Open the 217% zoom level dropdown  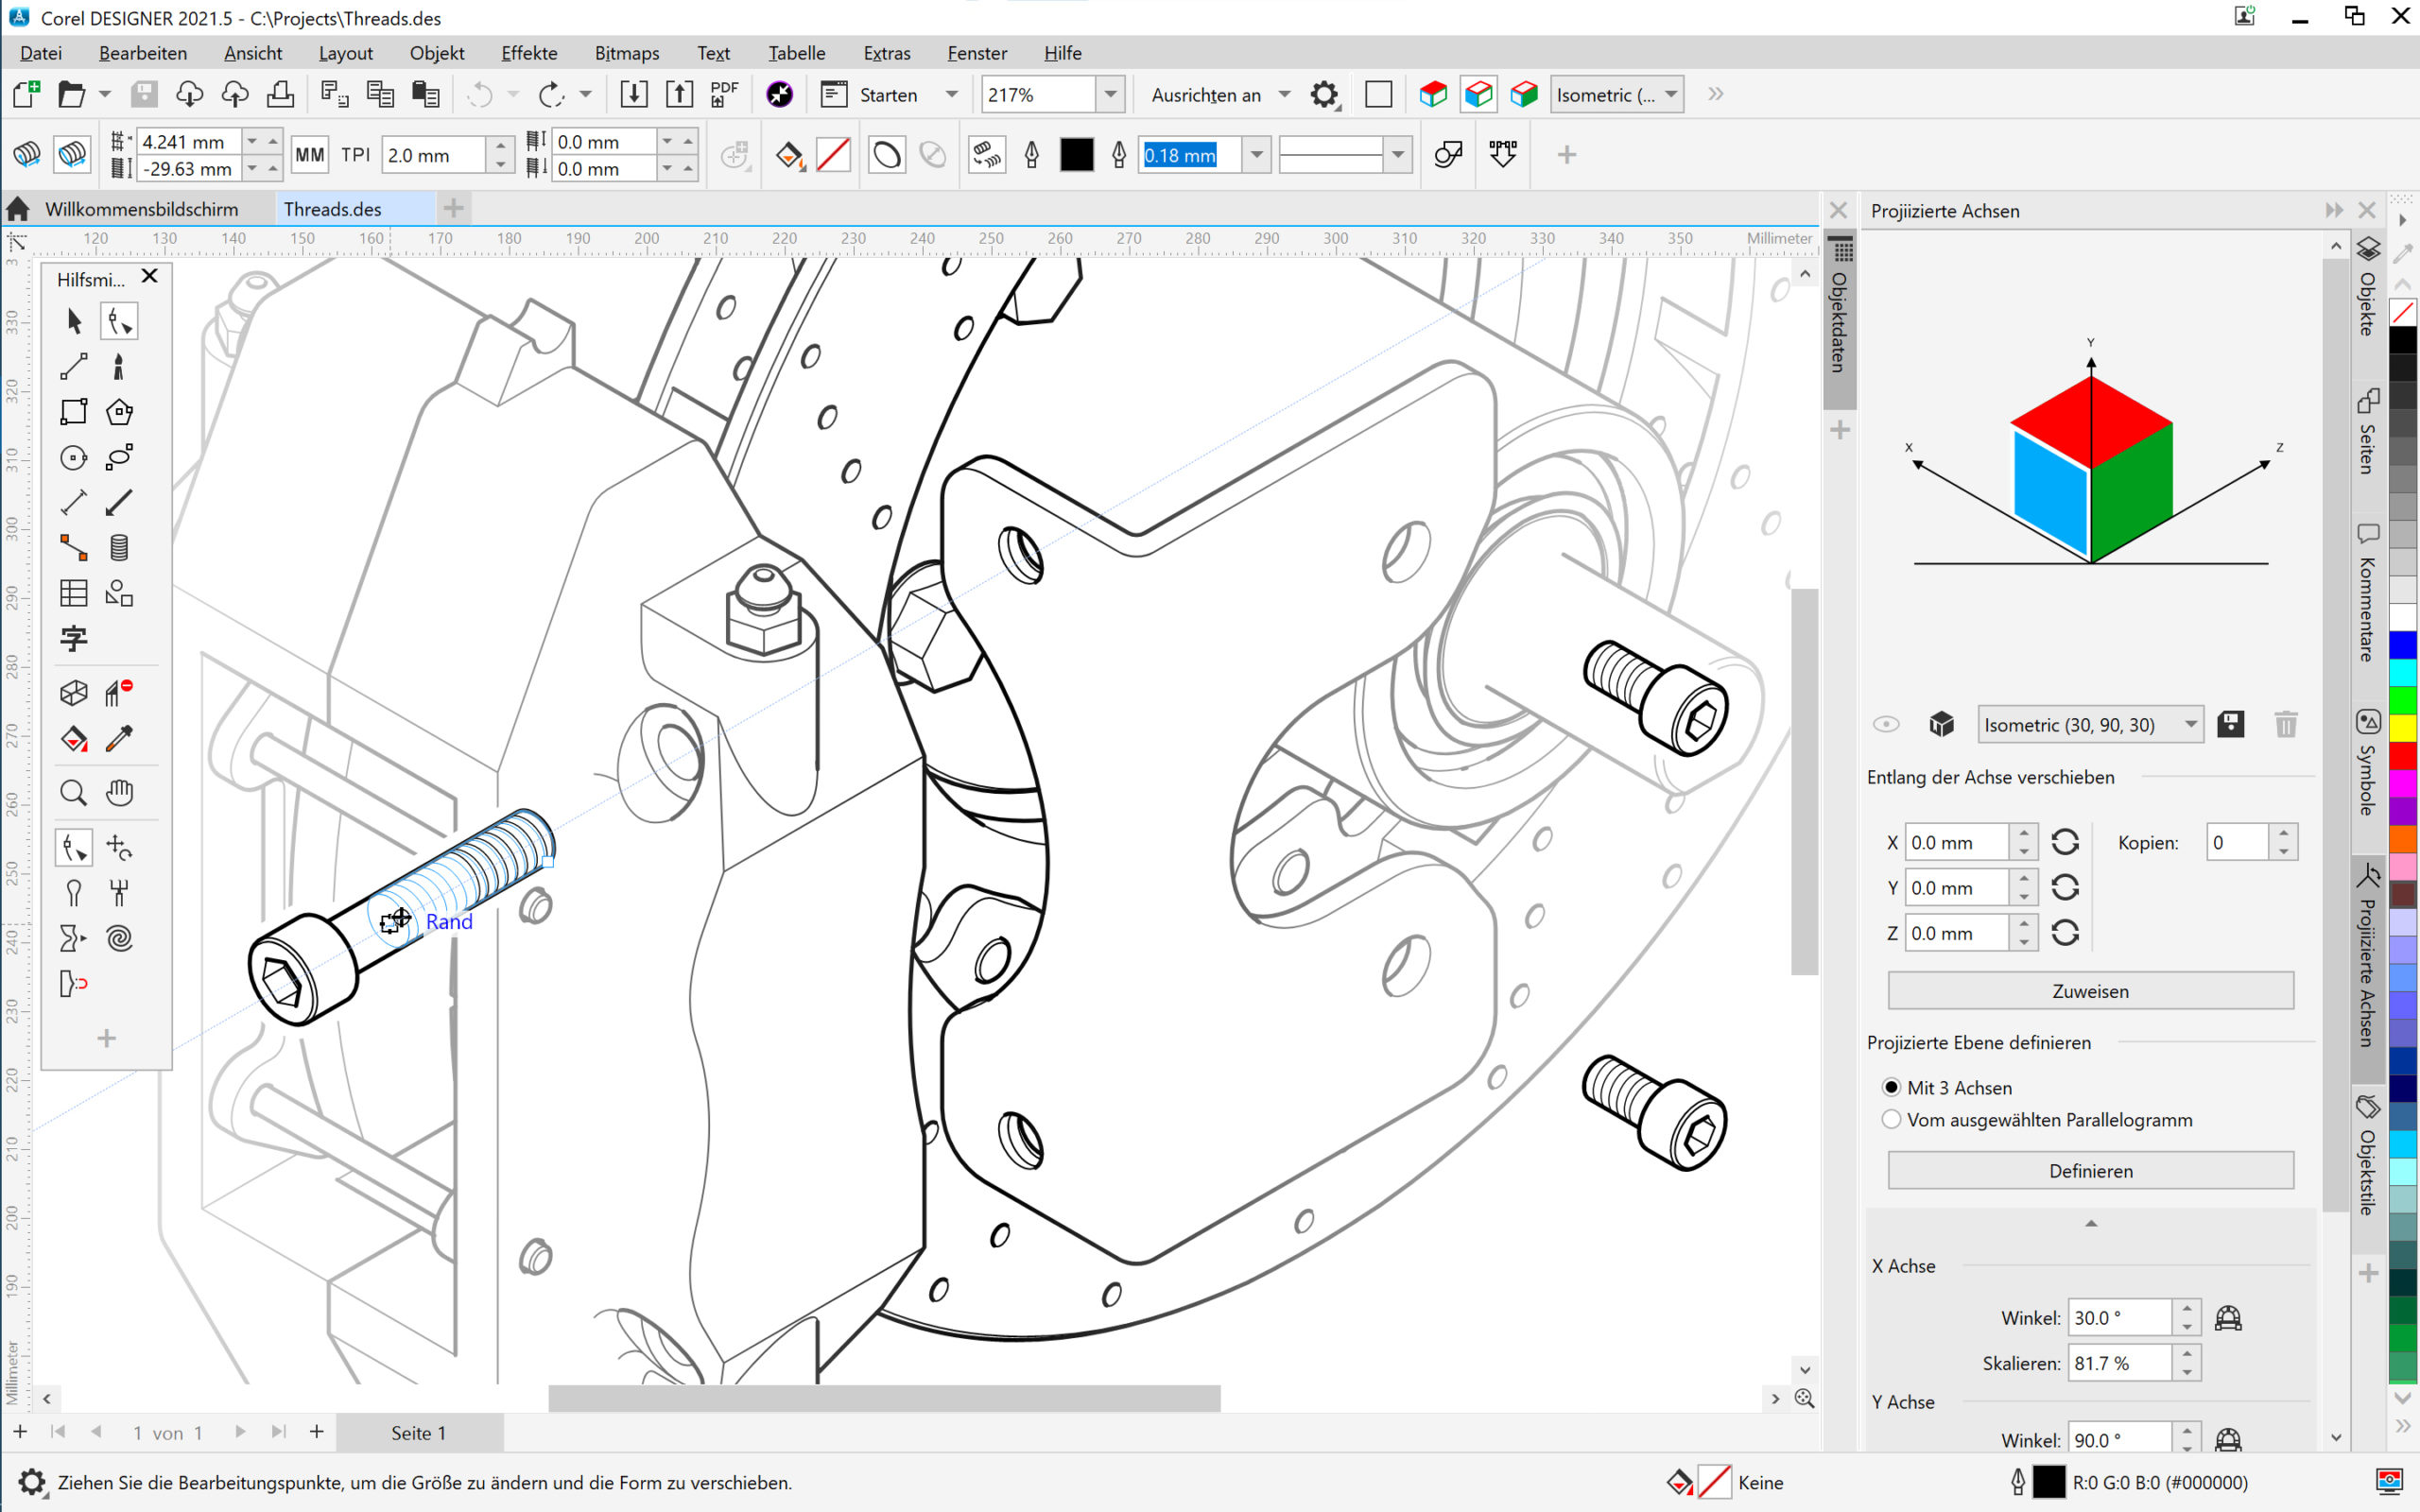tap(1110, 94)
